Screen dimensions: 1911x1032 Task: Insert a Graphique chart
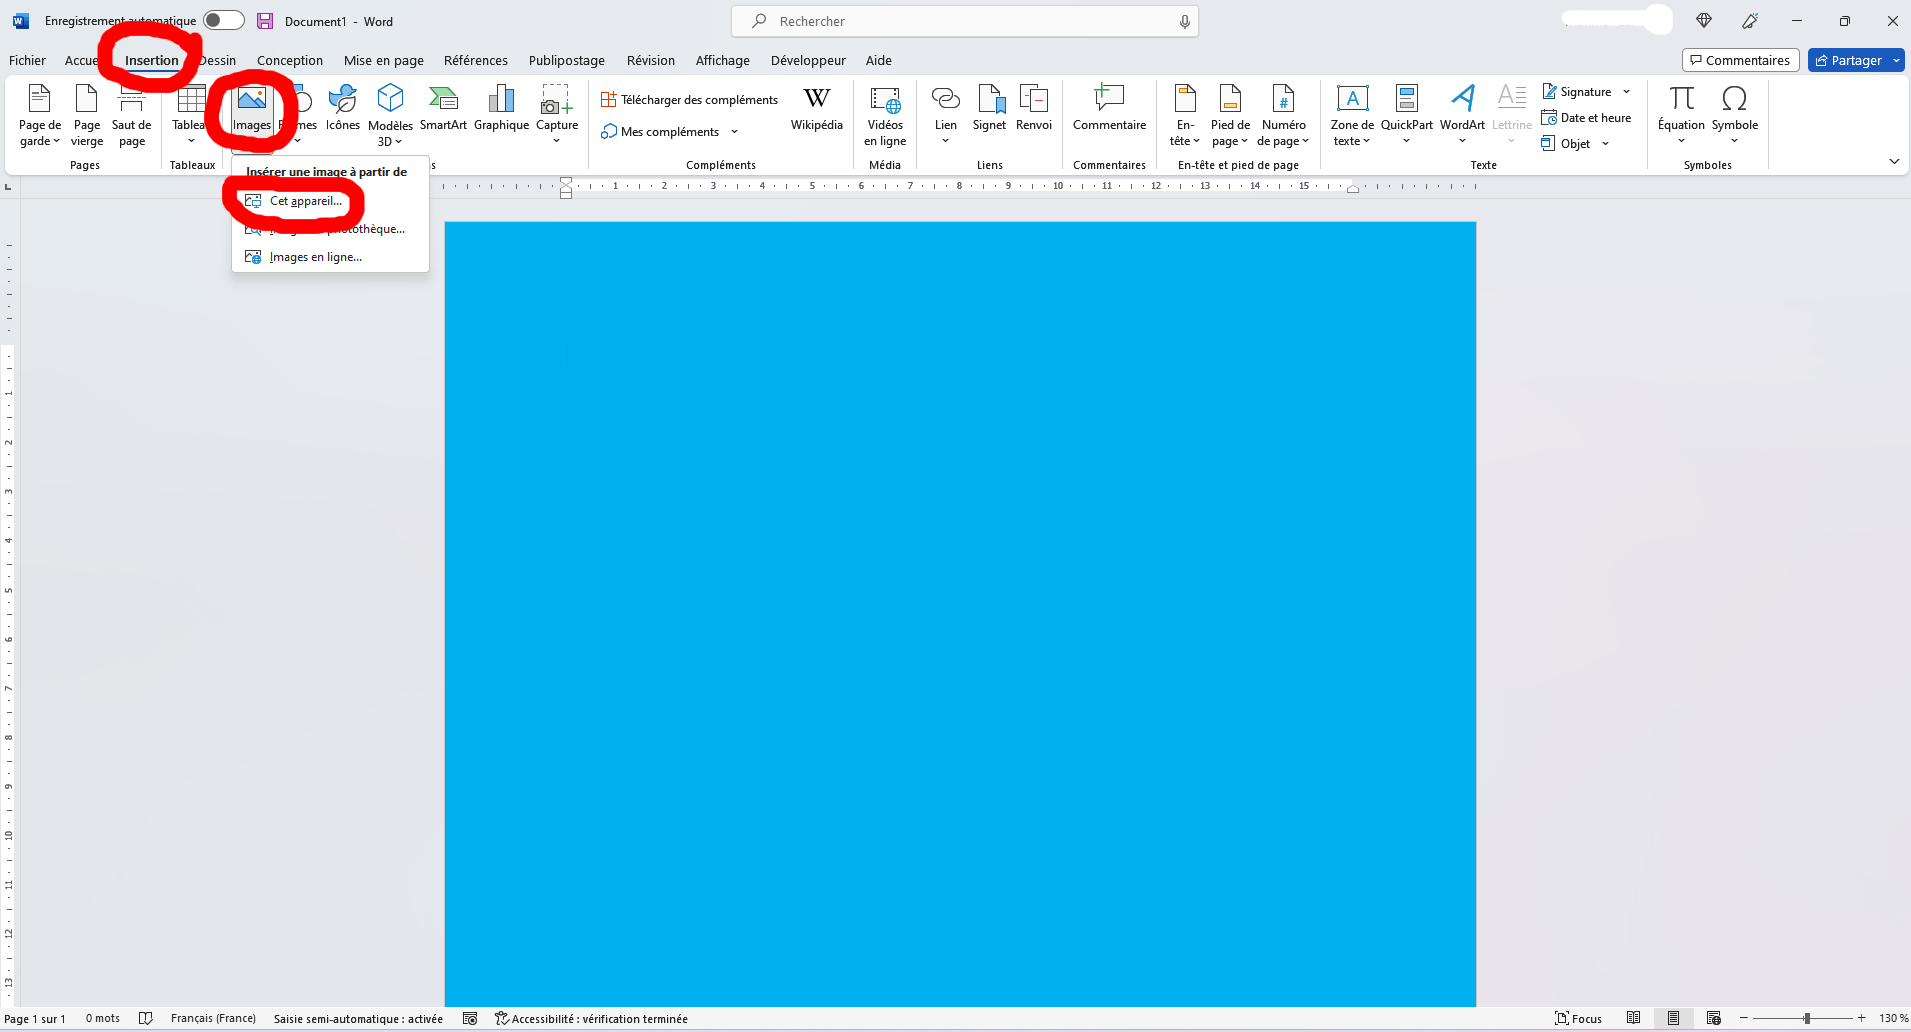(501, 109)
